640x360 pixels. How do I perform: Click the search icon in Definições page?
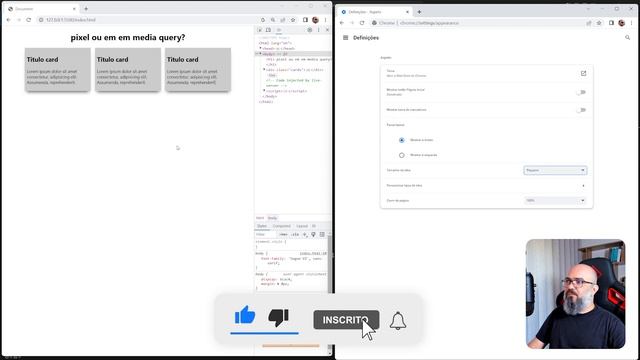tap(627, 38)
